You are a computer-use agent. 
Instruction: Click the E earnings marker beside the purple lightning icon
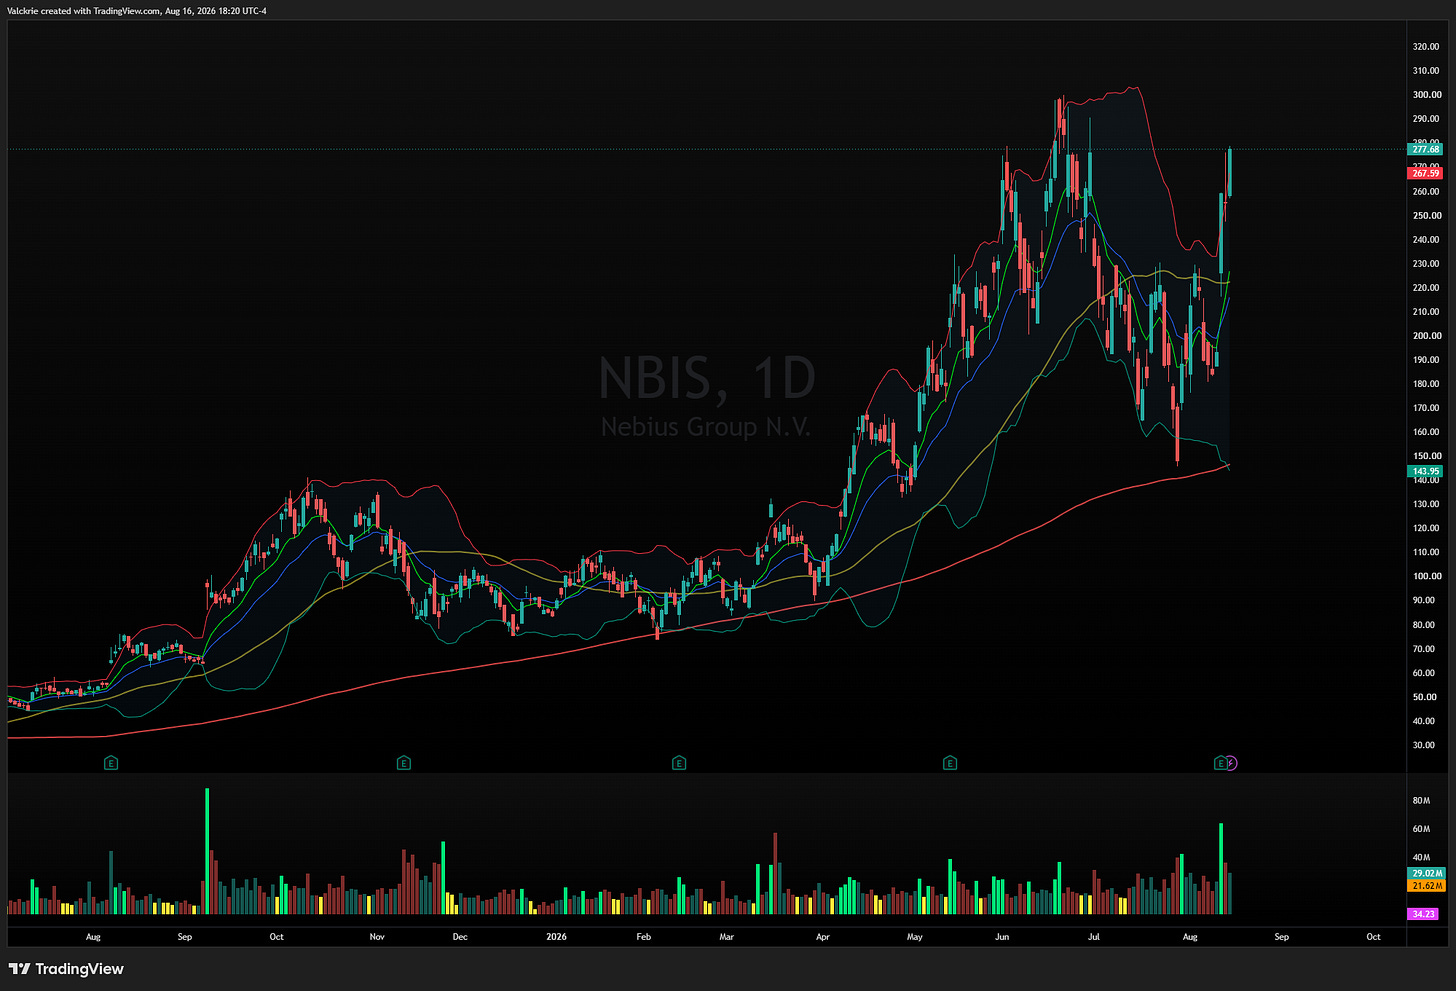click(1220, 763)
